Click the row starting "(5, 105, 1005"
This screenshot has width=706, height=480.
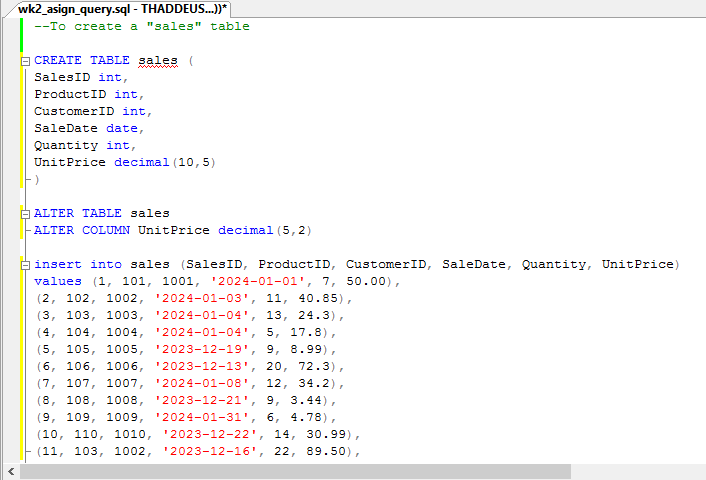(186, 349)
